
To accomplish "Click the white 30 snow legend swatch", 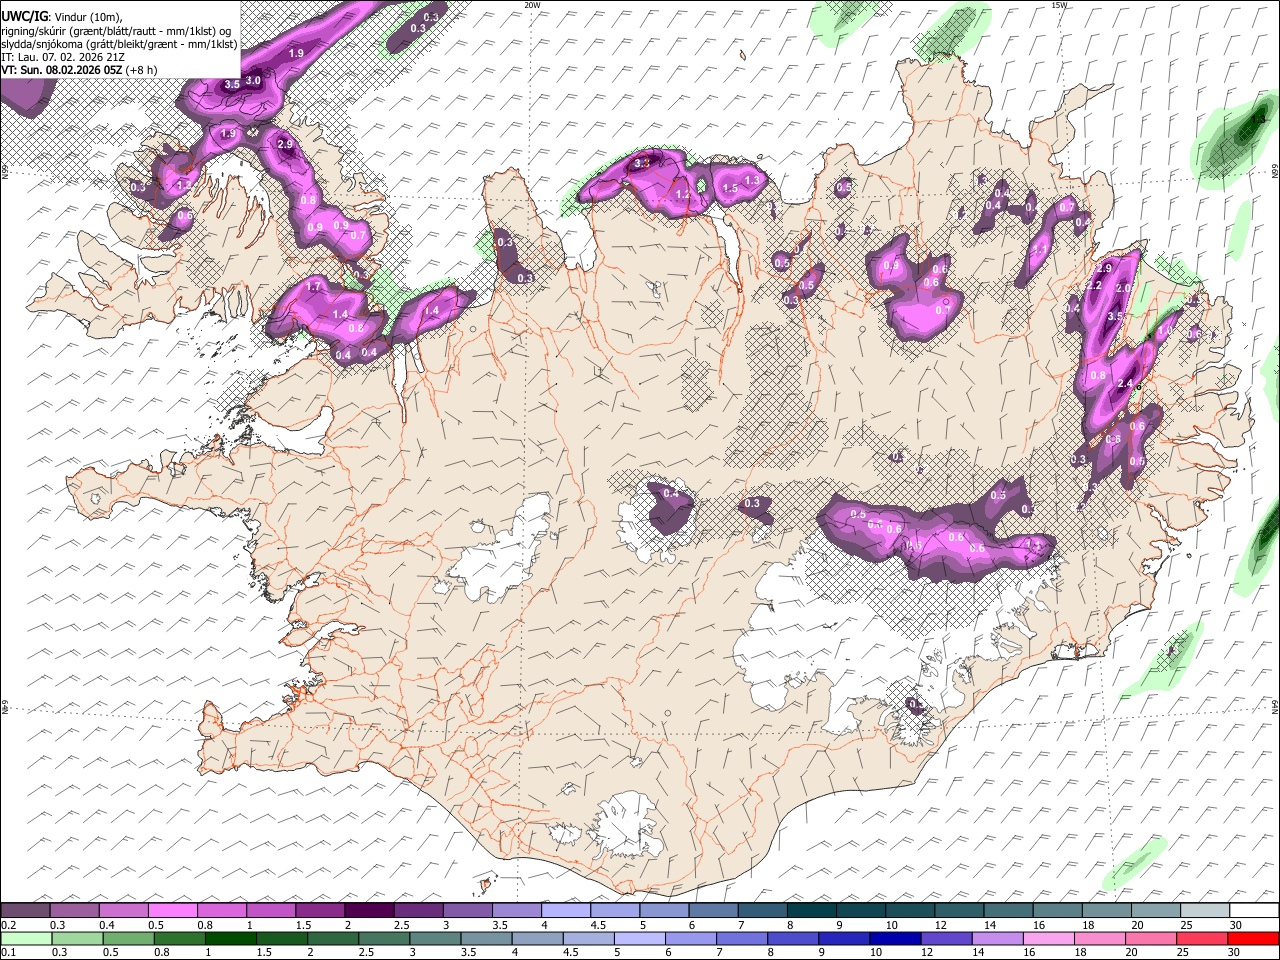I will [x=1254, y=911].
